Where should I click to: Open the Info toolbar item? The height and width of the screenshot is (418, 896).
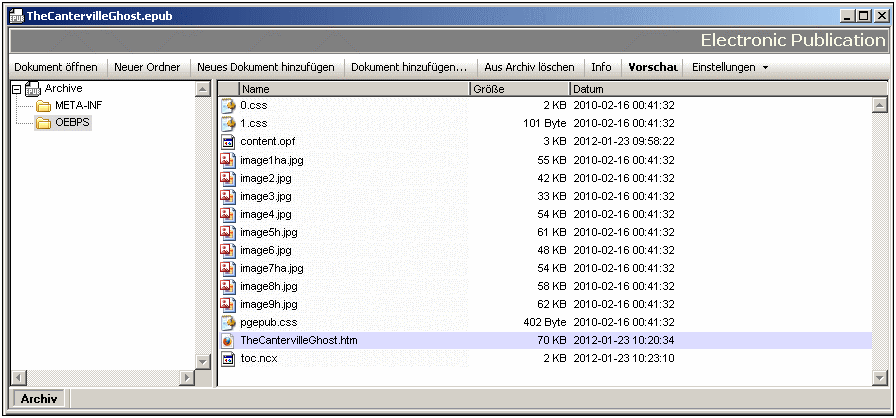tap(601, 67)
